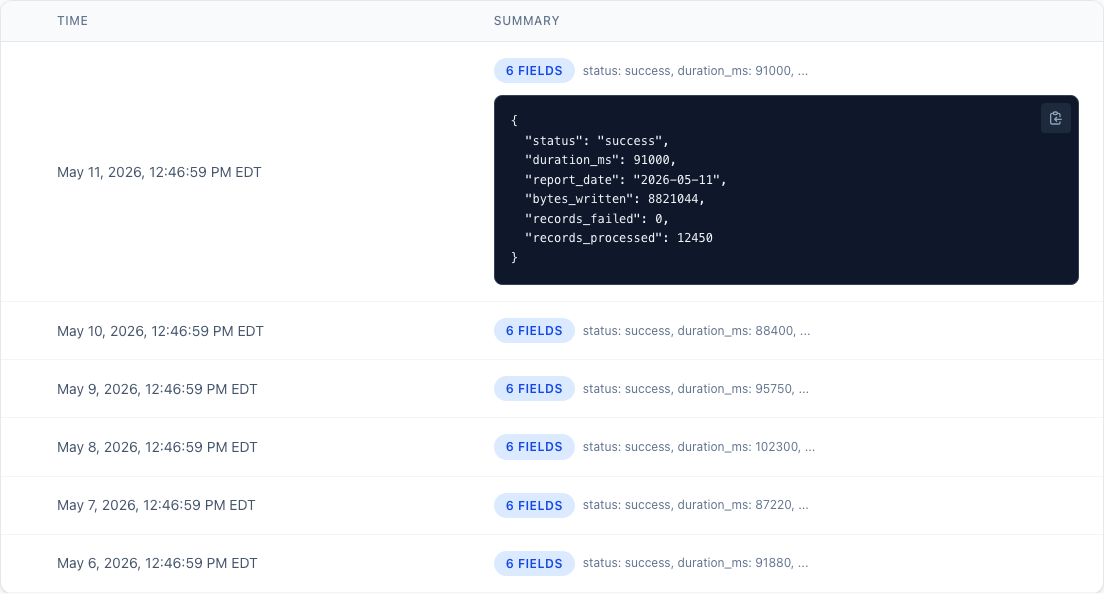Expand the 6 FIELDS badge for May 10
This screenshot has width=1104, height=594.
pos(534,331)
